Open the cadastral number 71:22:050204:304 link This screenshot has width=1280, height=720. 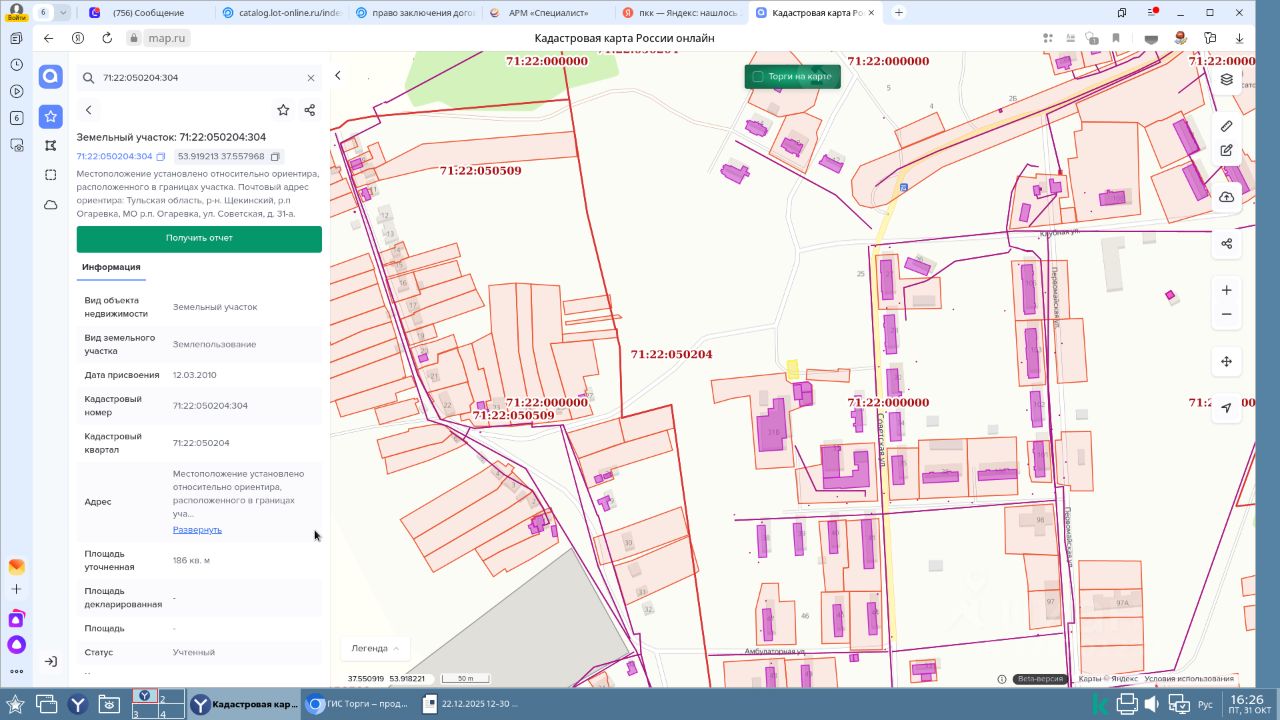pos(114,157)
